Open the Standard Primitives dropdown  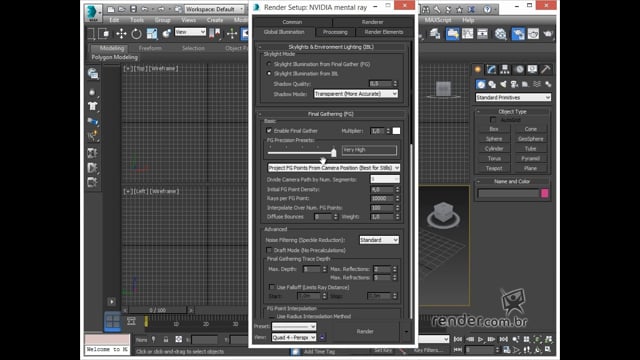pyautogui.click(x=513, y=98)
